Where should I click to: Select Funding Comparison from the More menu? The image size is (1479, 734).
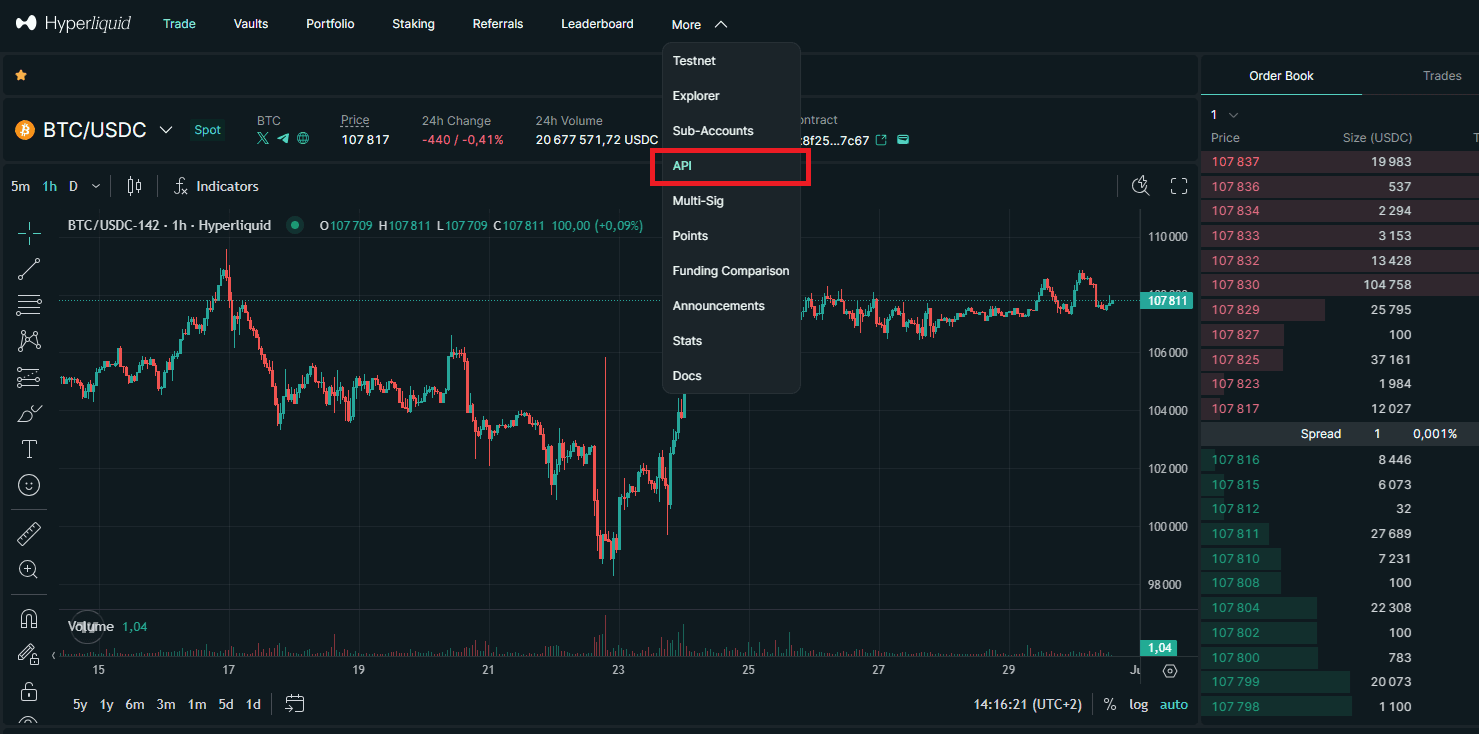point(731,271)
